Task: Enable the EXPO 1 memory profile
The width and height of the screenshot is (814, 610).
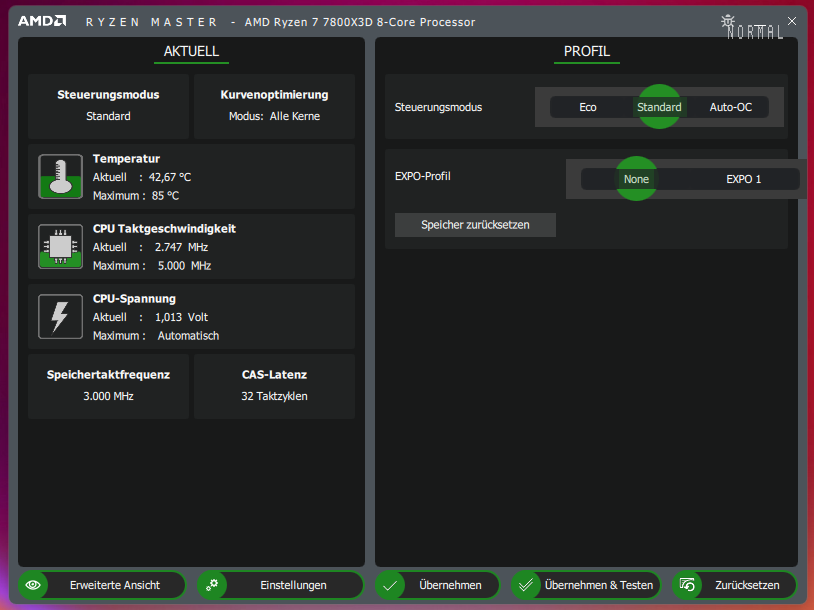Action: pos(743,179)
